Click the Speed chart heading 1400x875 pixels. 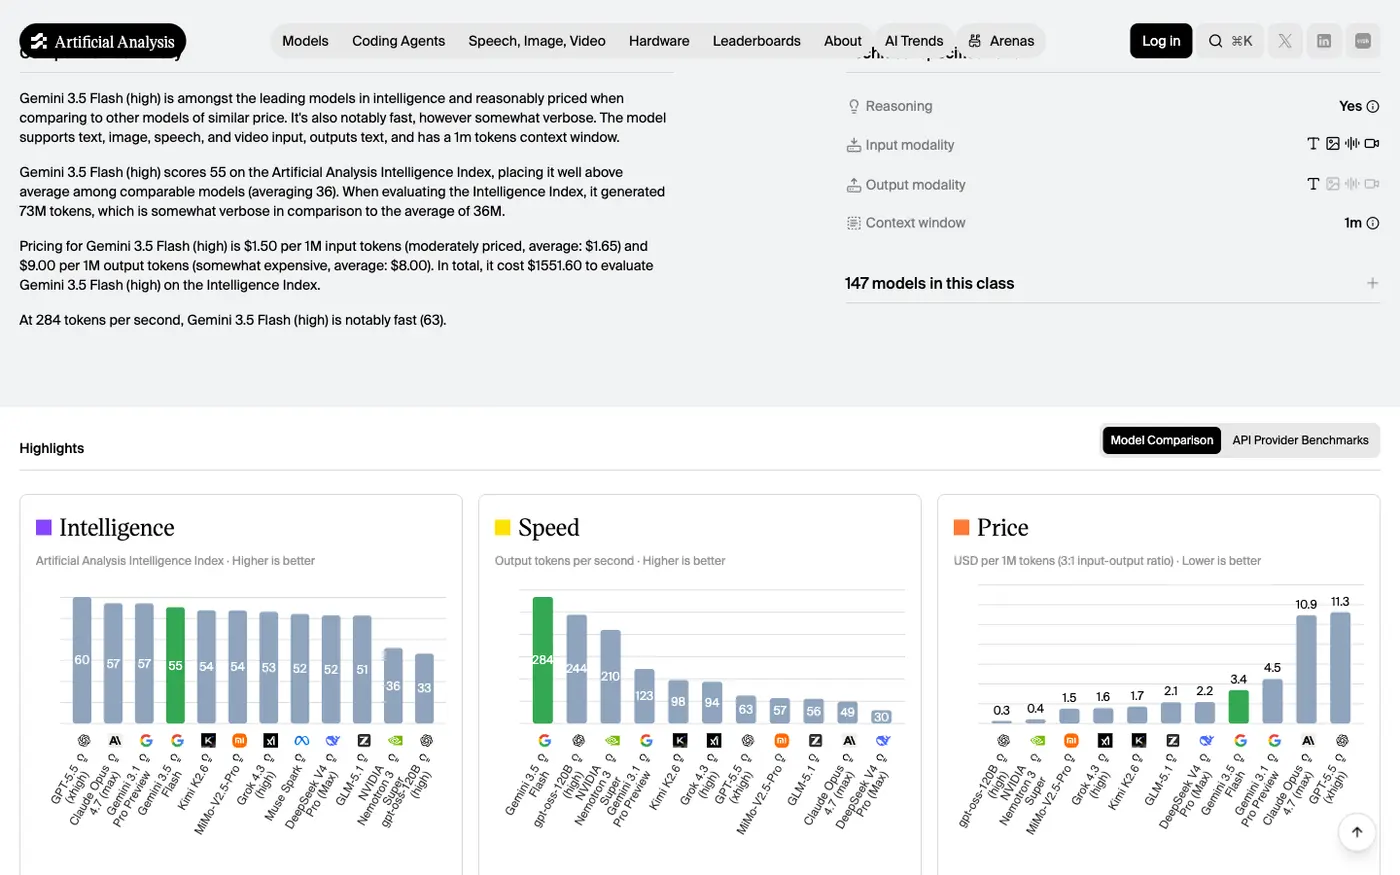click(548, 527)
